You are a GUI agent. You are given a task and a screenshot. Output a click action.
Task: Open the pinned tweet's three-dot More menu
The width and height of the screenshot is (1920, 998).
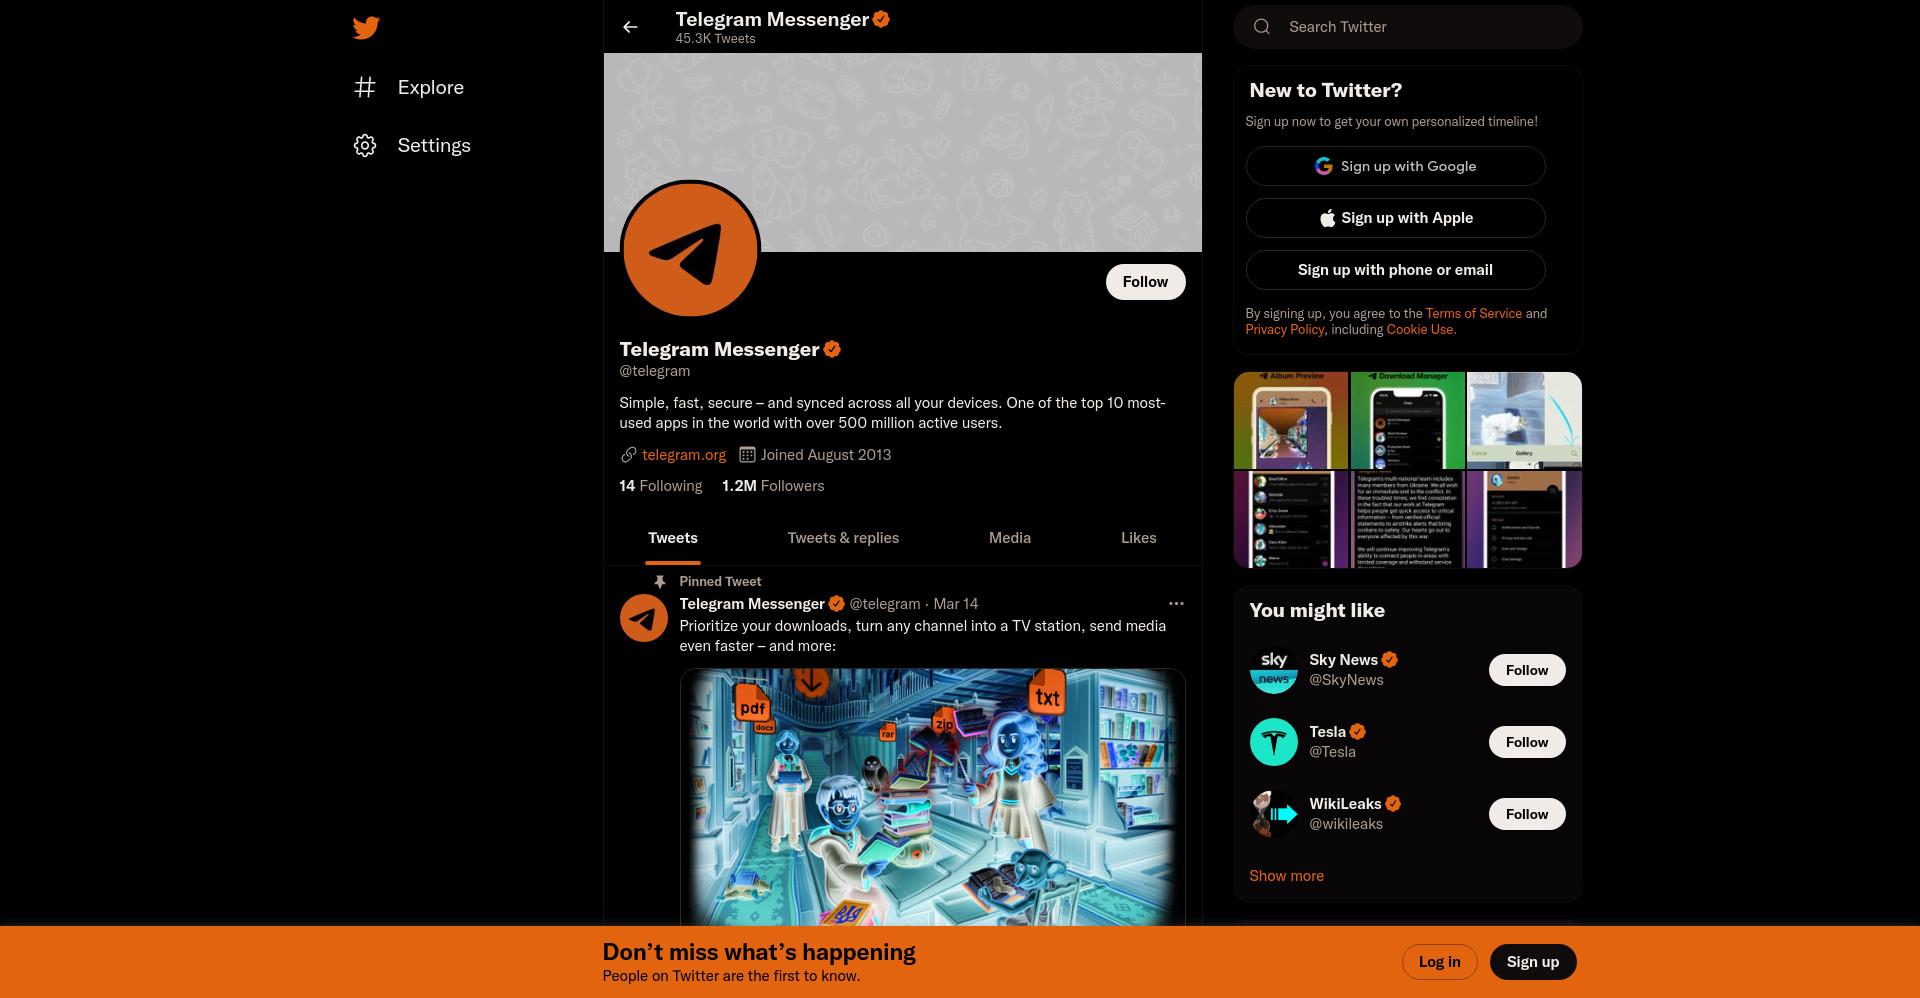point(1176,604)
